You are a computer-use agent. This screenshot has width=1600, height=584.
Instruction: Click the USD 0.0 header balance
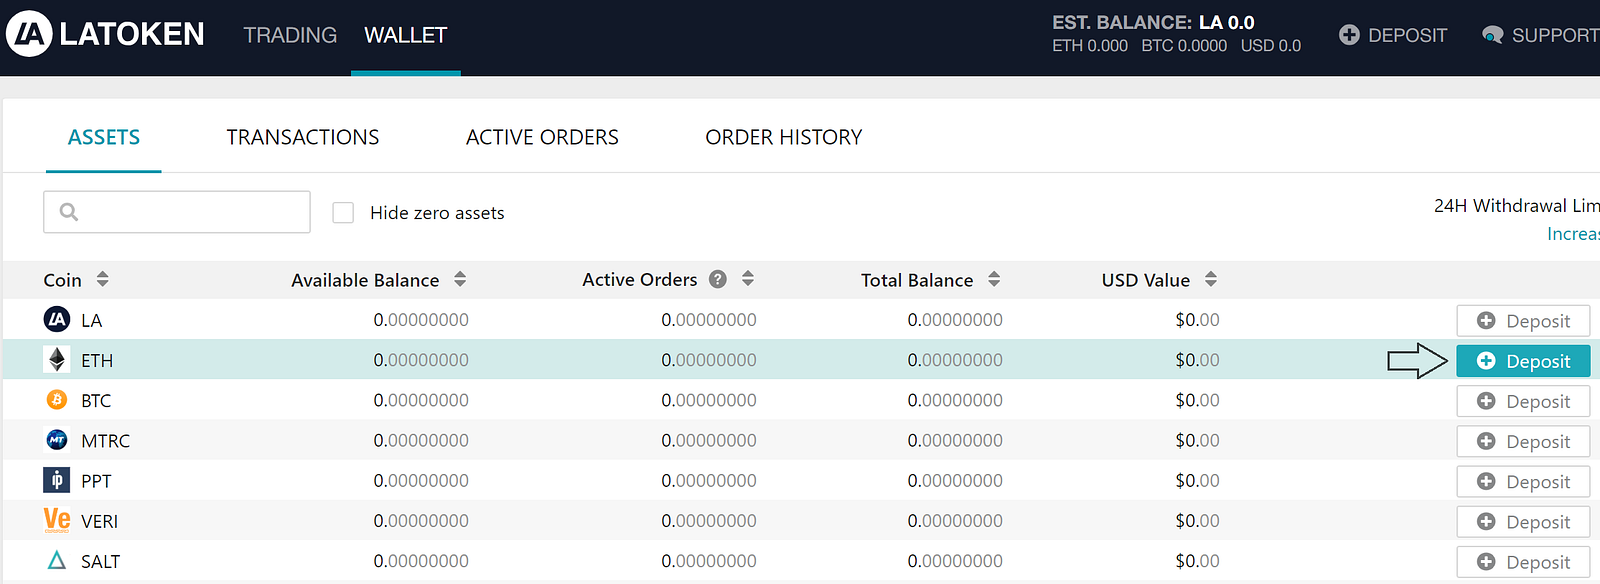click(1271, 46)
